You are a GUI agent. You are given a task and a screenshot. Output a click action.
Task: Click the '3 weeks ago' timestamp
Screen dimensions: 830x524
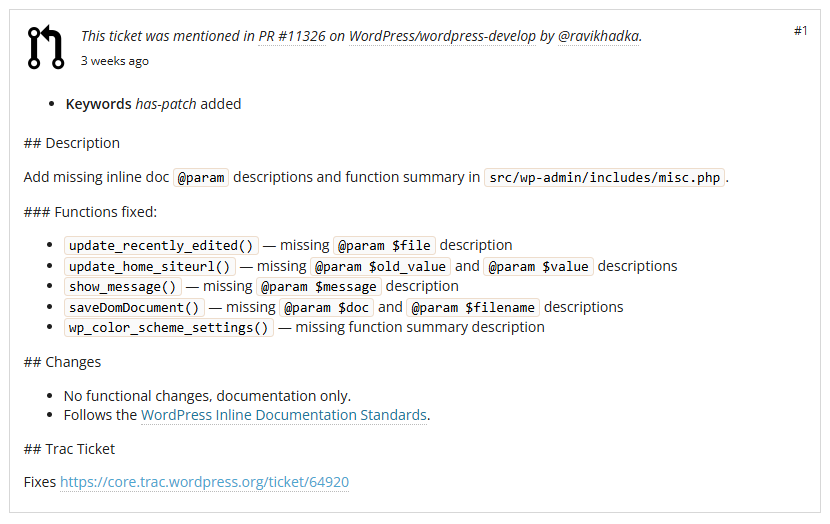pyautogui.click(x=114, y=61)
